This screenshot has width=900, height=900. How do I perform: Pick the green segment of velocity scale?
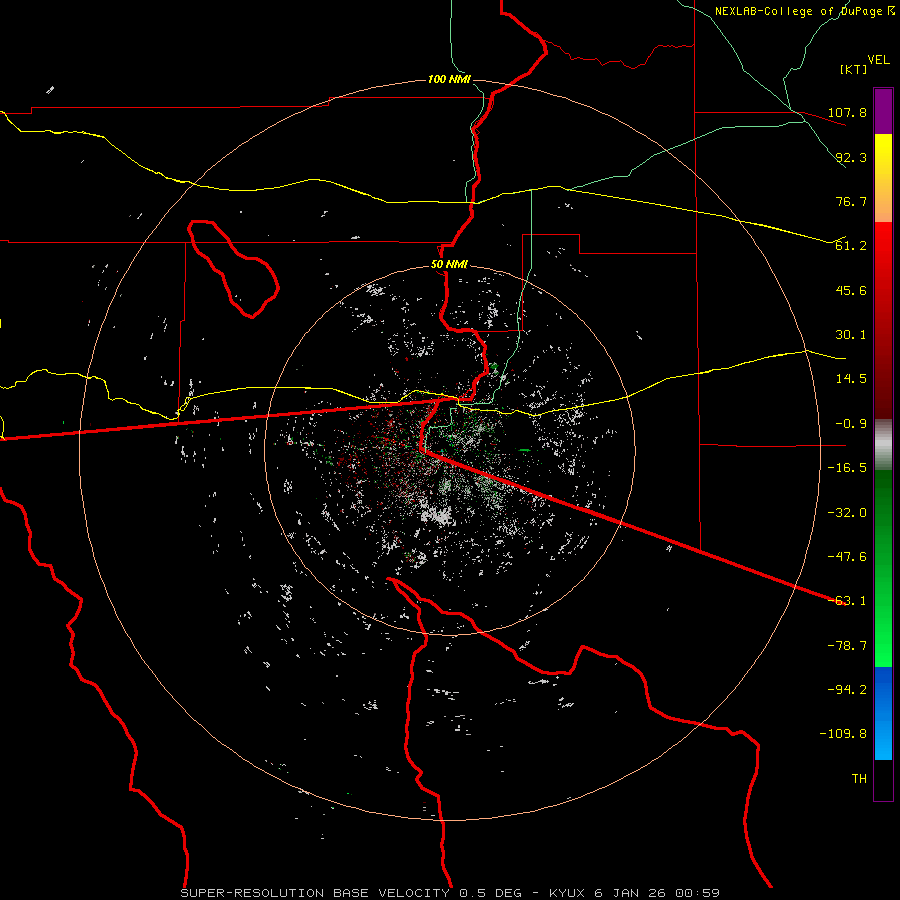tap(883, 568)
